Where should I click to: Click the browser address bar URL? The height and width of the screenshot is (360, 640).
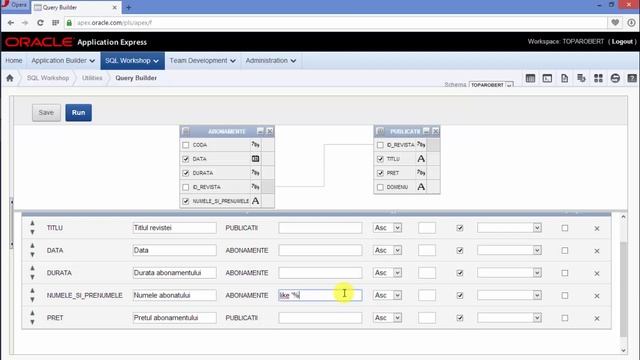(114, 23)
